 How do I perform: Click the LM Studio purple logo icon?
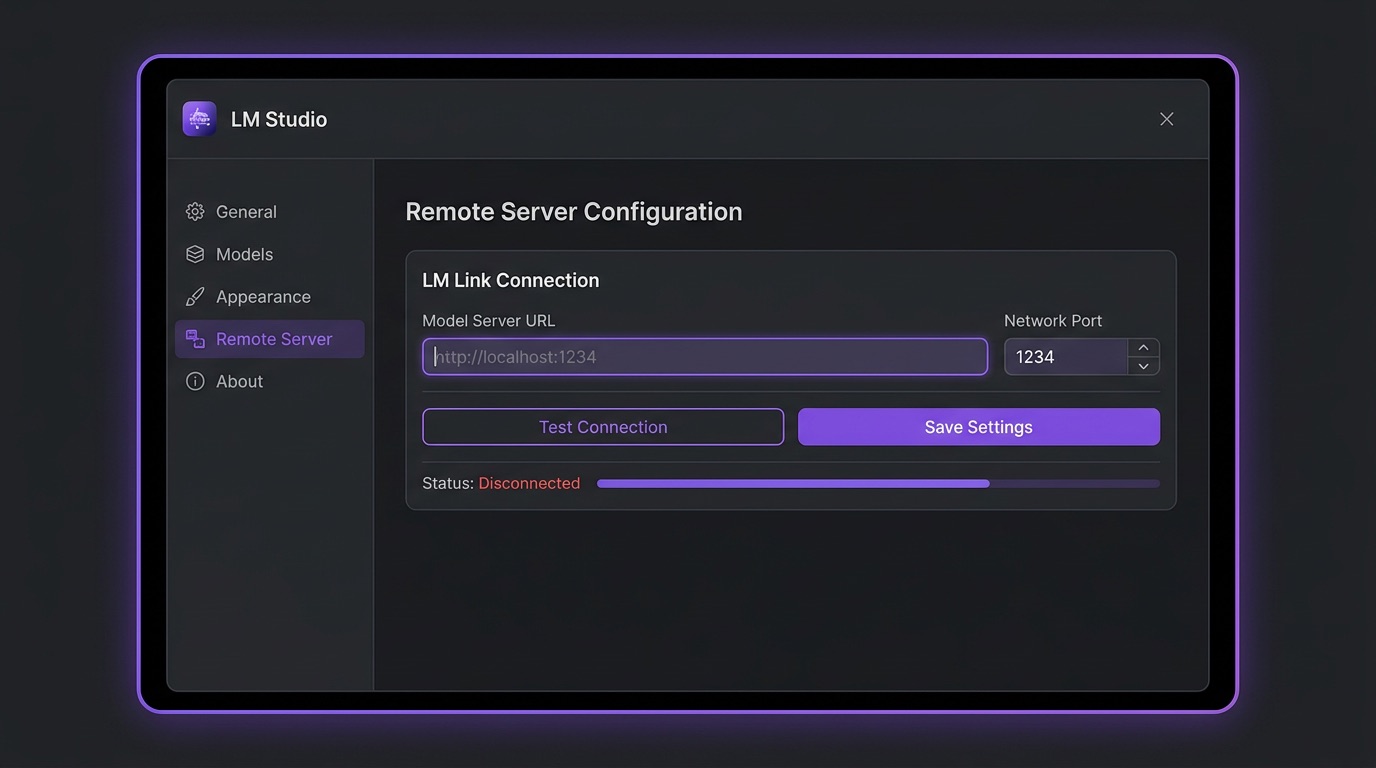click(200, 119)
